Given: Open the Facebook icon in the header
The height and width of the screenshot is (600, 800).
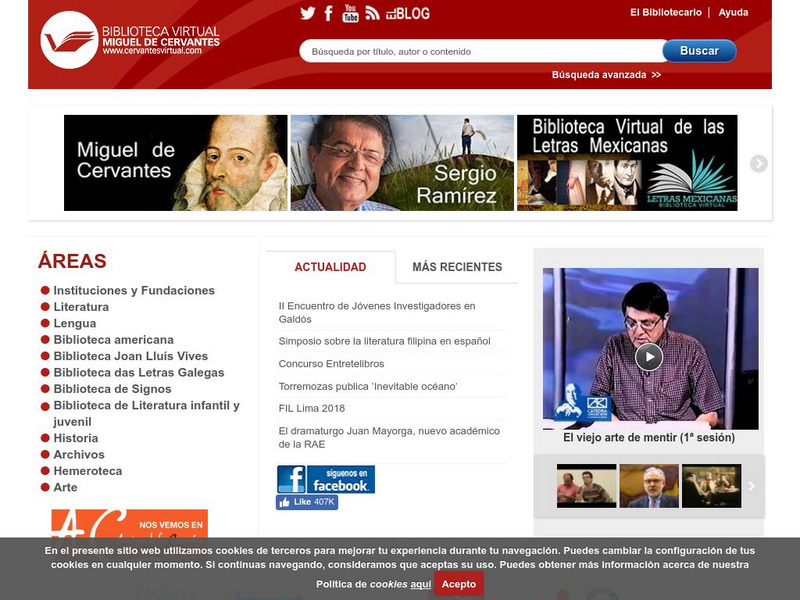Looking at the screenshot, I should point(327,14).
